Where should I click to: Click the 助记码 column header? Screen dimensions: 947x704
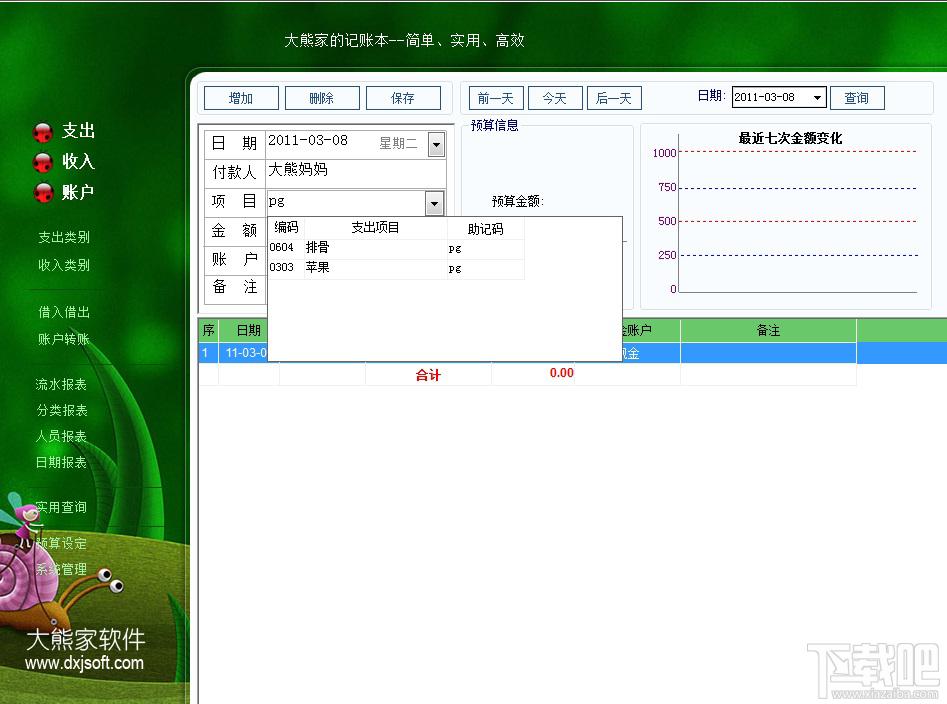coord(486,229)
